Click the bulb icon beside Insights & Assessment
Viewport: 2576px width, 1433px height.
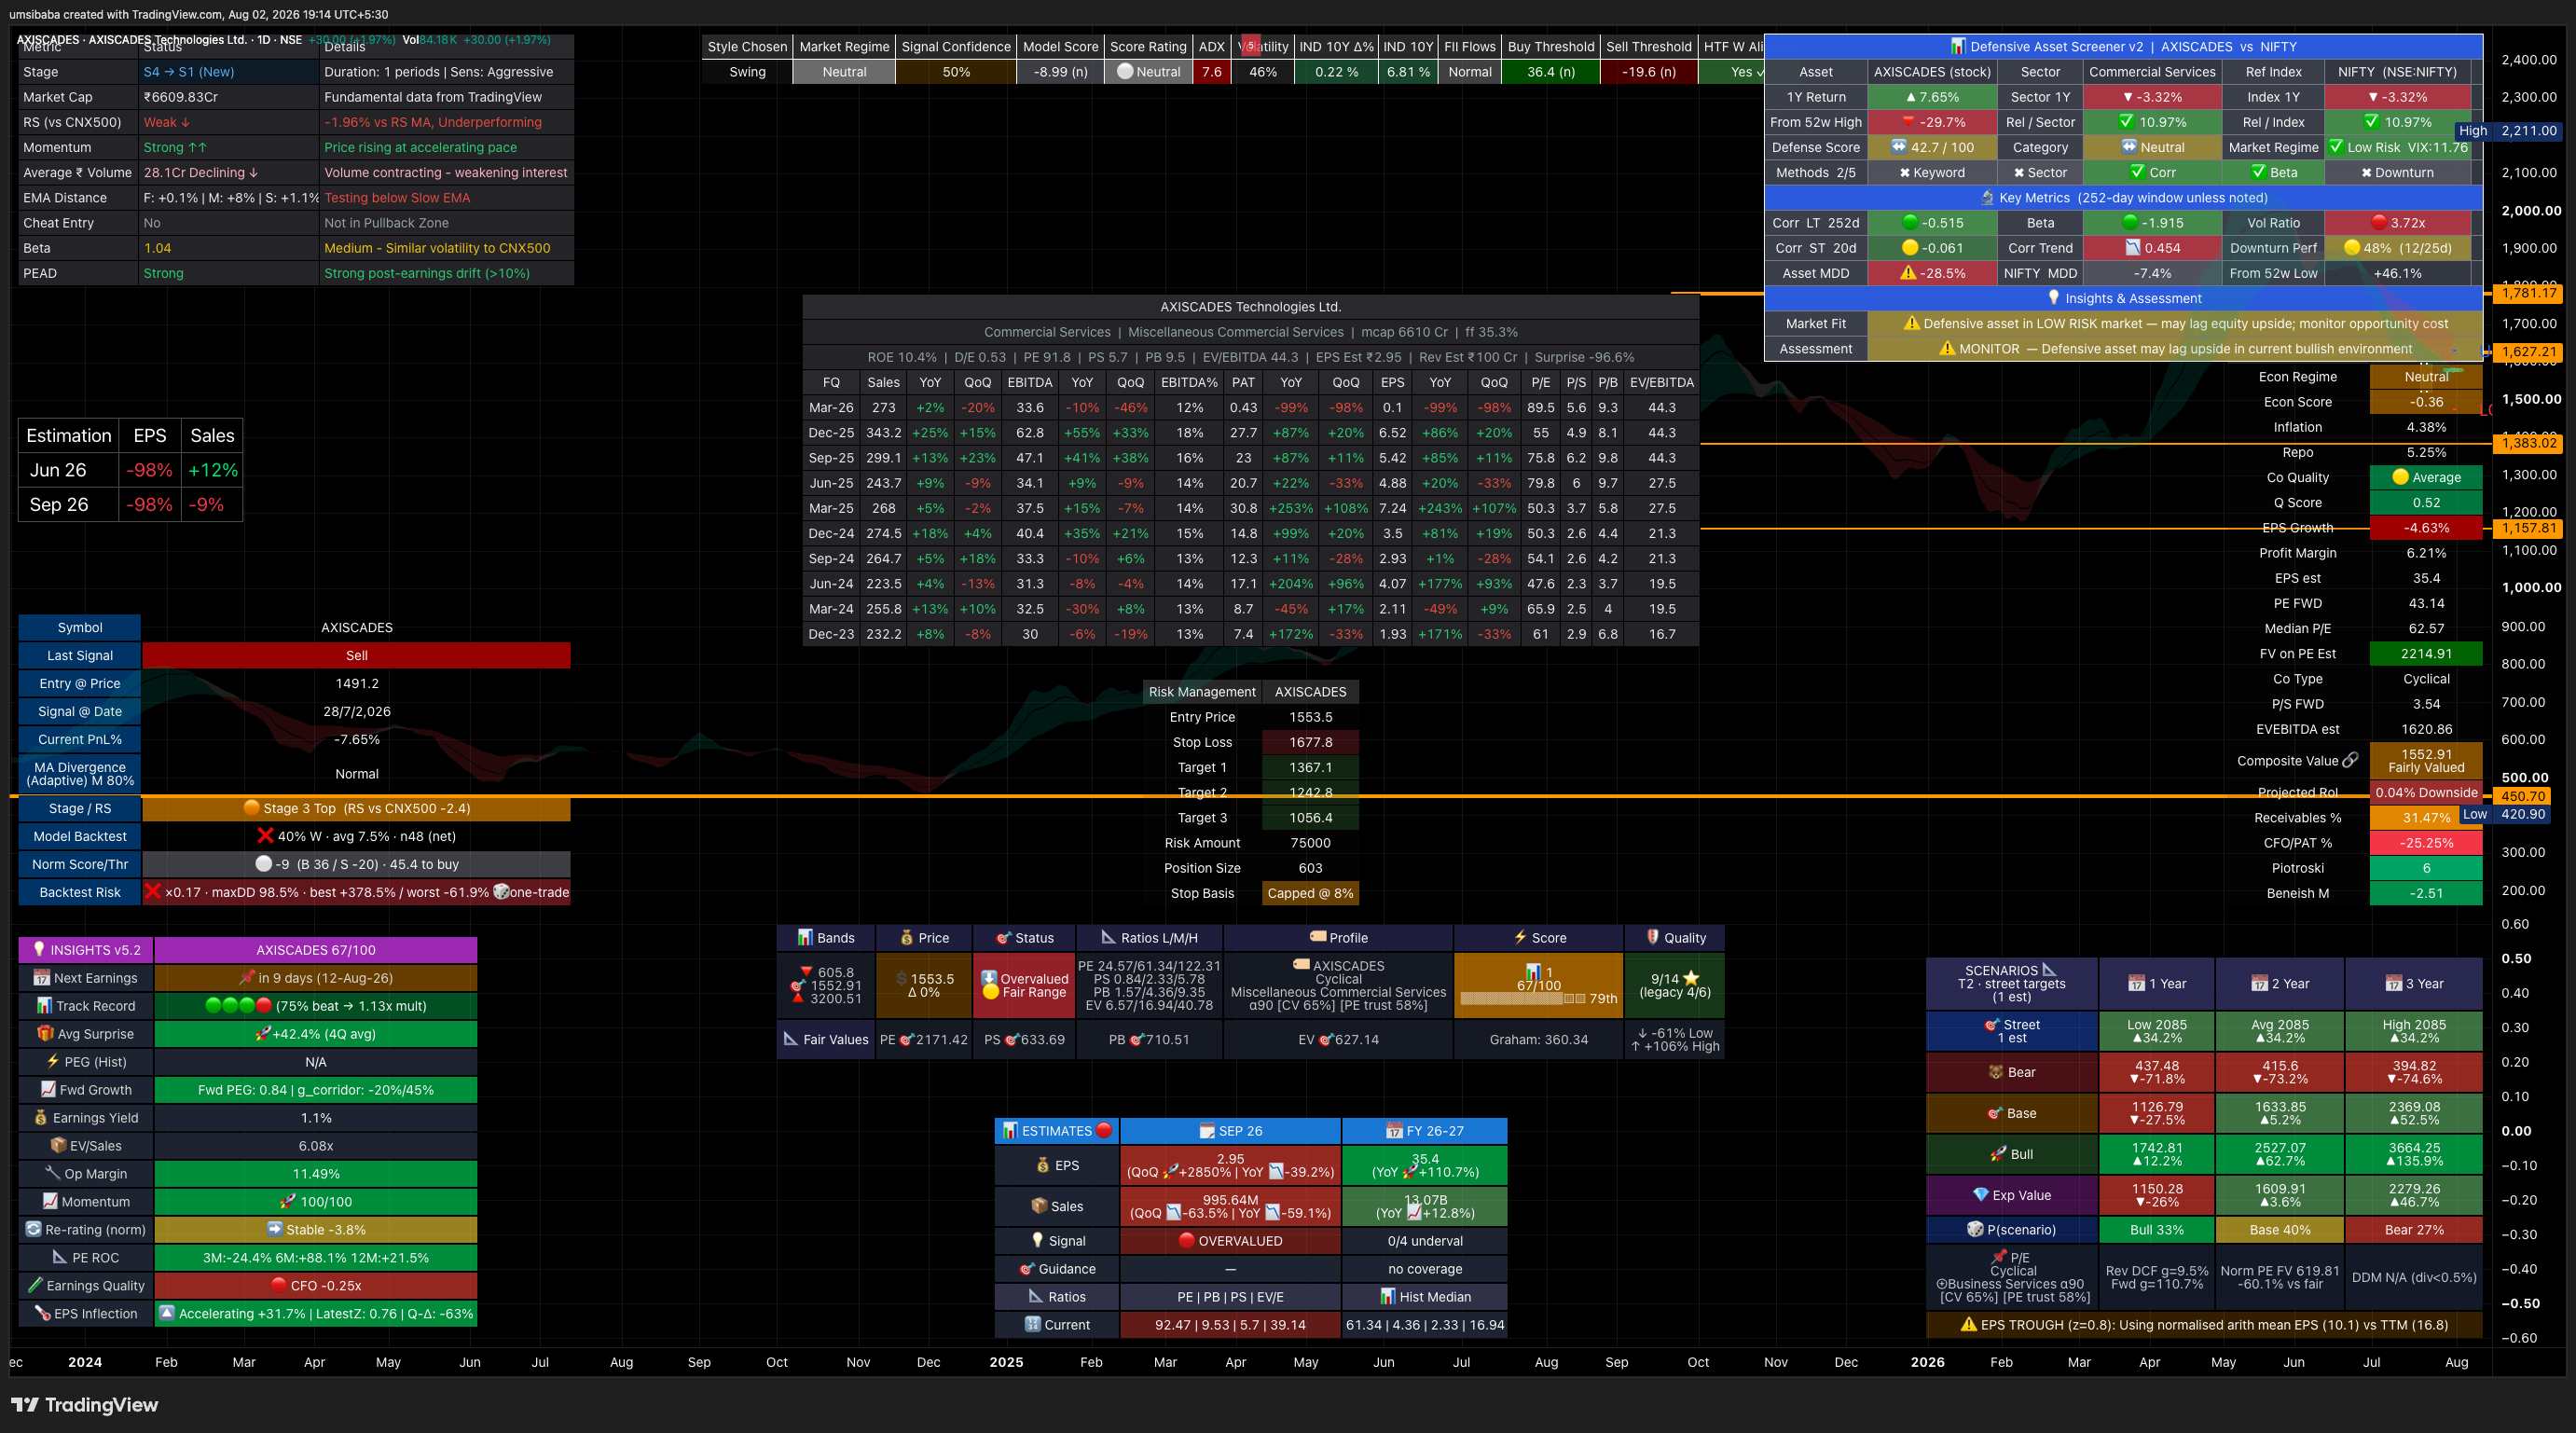[x=2054, y=298]
